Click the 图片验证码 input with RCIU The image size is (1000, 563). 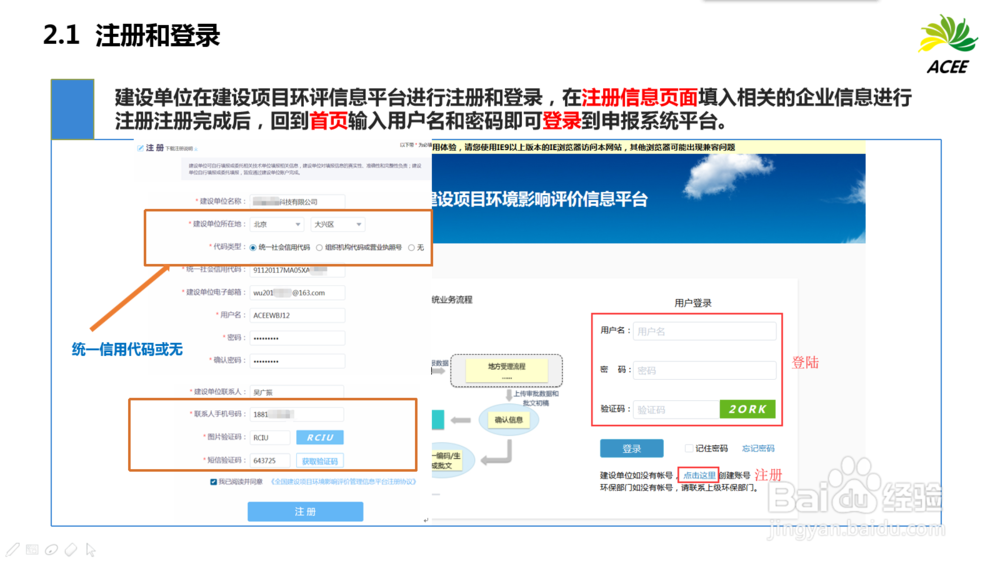coord(270,437)
